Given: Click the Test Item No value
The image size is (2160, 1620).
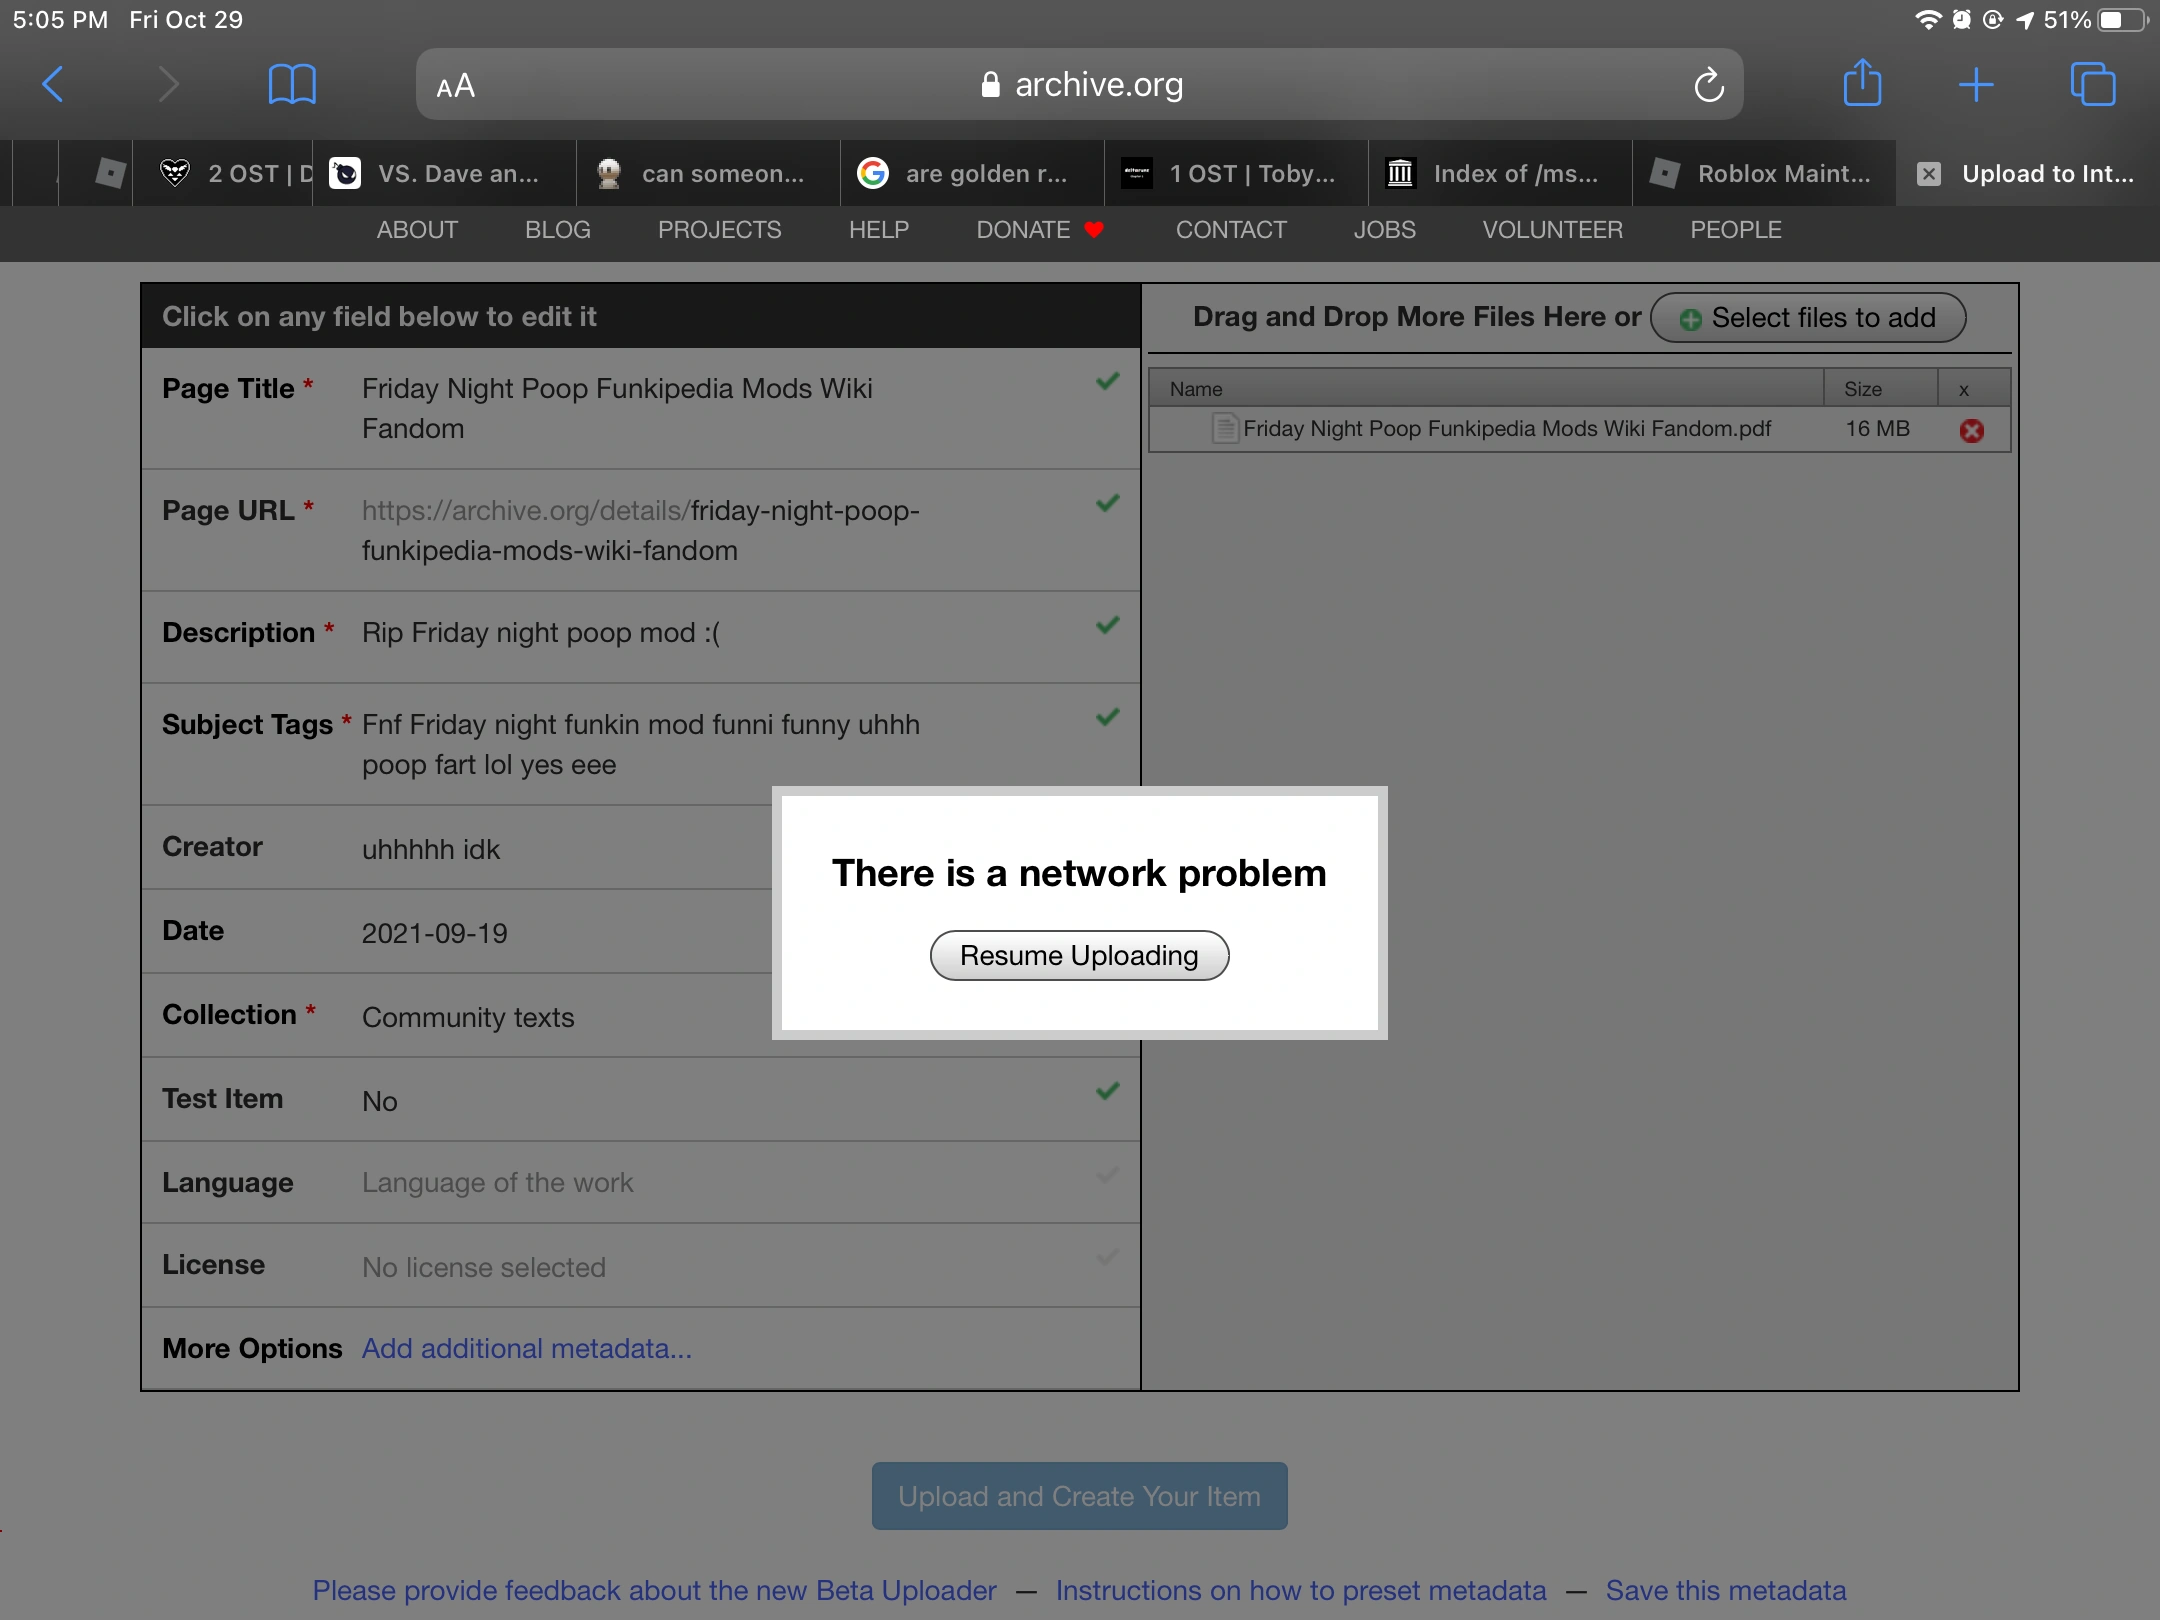Looking at the screenshot, I should pos(380,1101).
